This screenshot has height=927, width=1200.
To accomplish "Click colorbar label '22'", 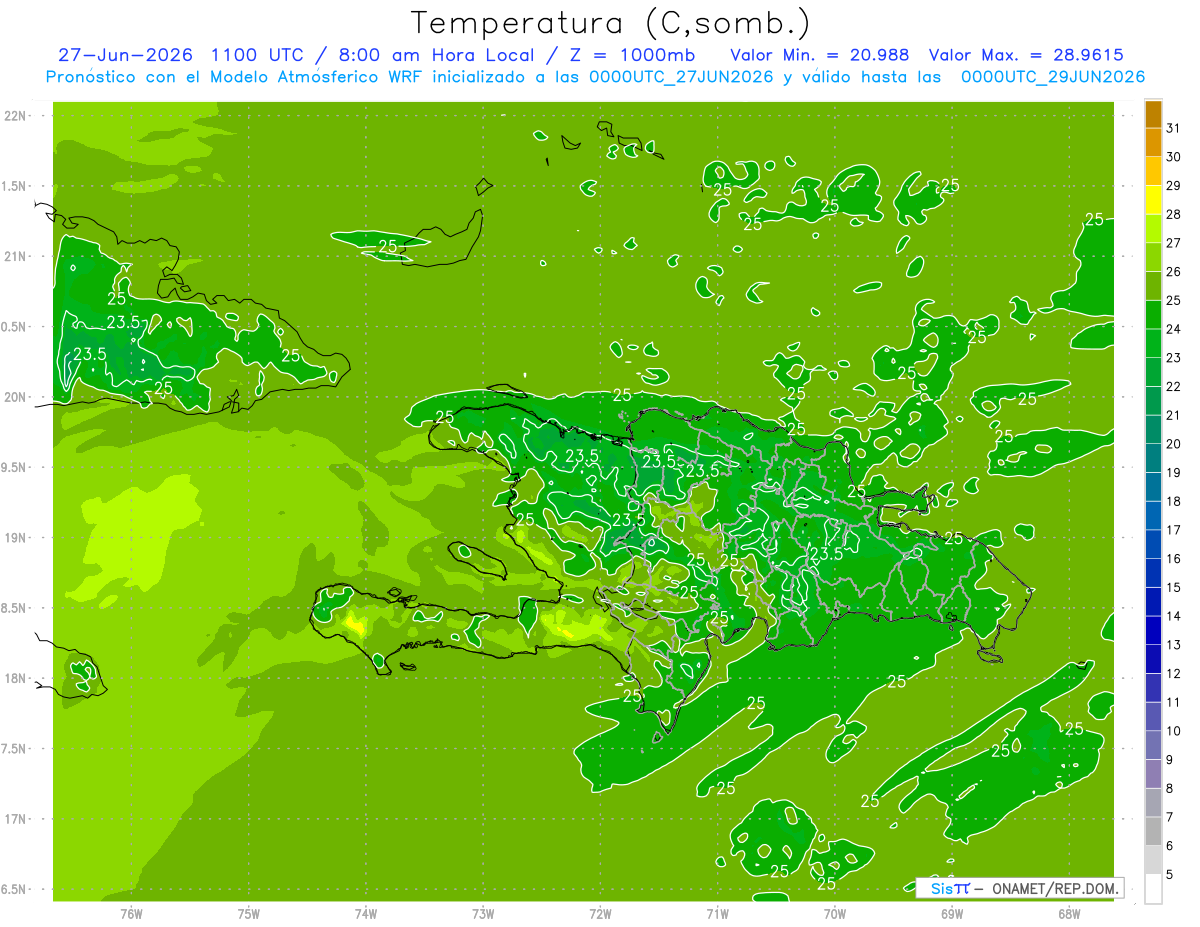I will [x=1174, y=387].
